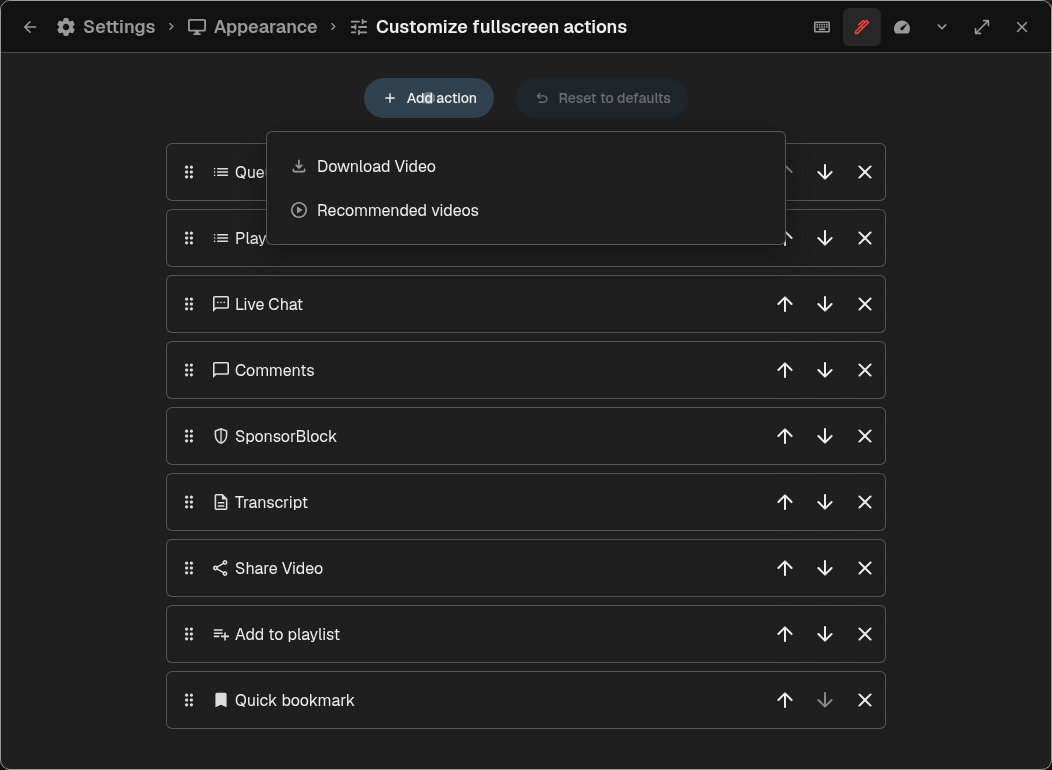The image size is (1052, 770).
Task: Select the Quick bookmark label
Action: (x=295, y=700)
